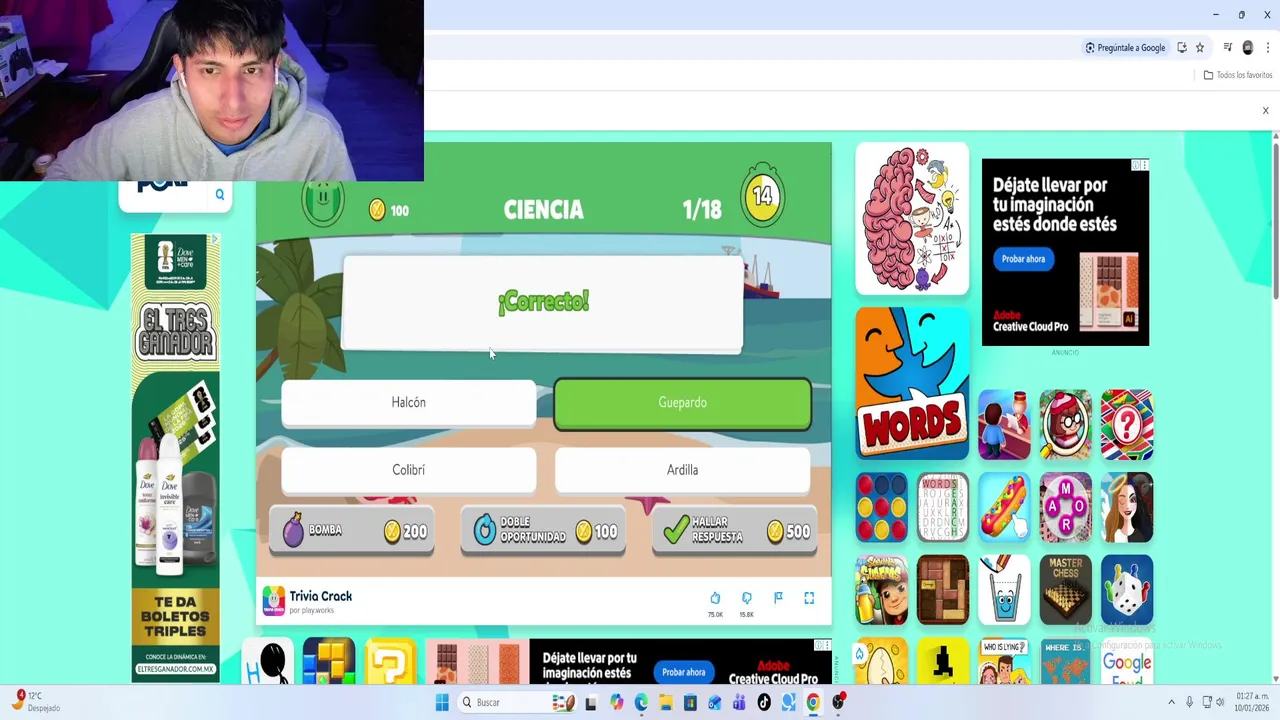Enter fullscreen mode for Trivia Crack

809,598
